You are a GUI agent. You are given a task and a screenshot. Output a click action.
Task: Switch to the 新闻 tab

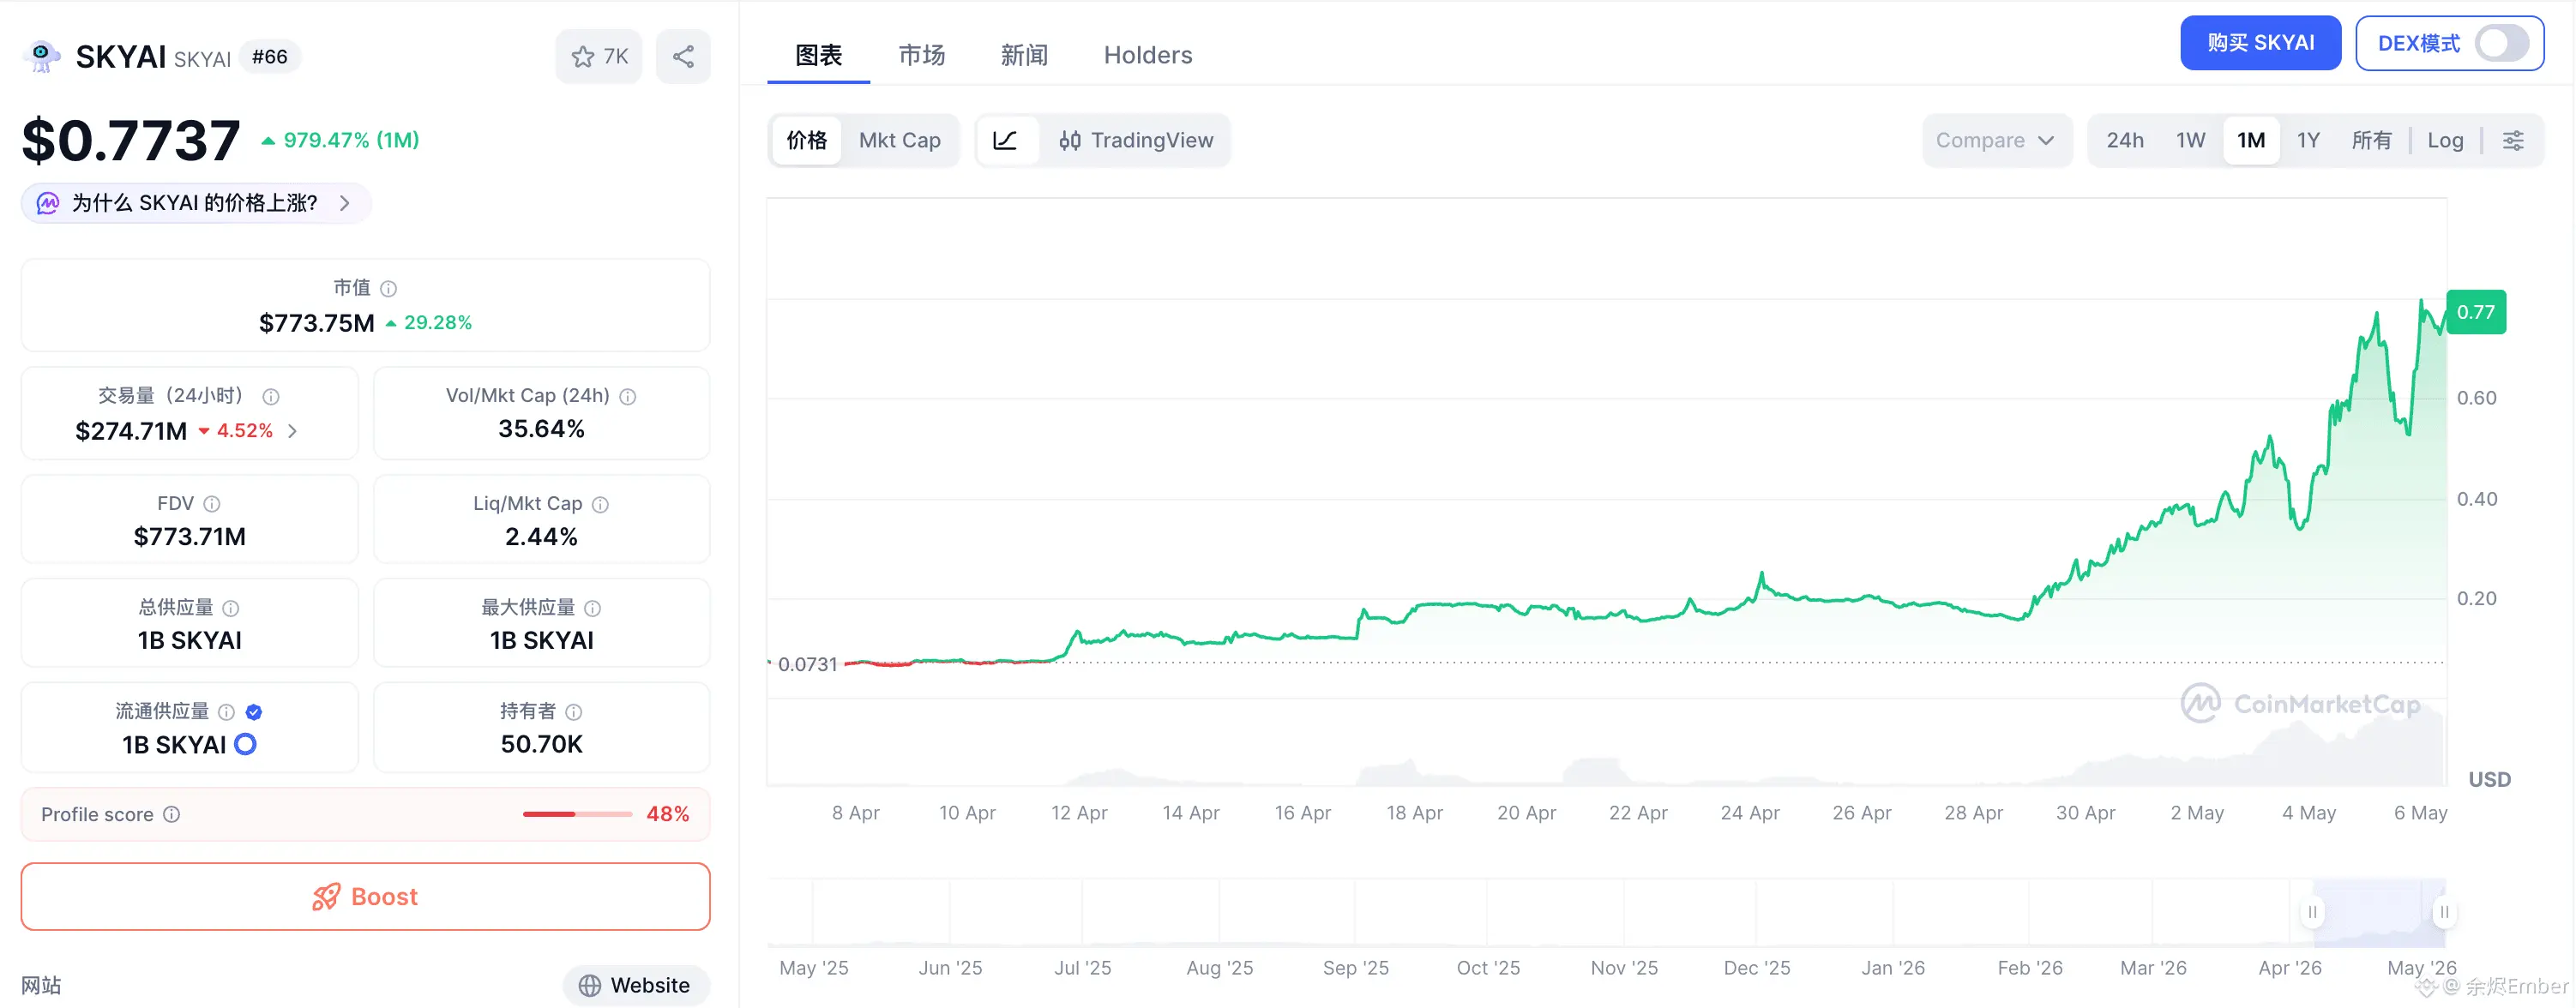(1024, 55)
